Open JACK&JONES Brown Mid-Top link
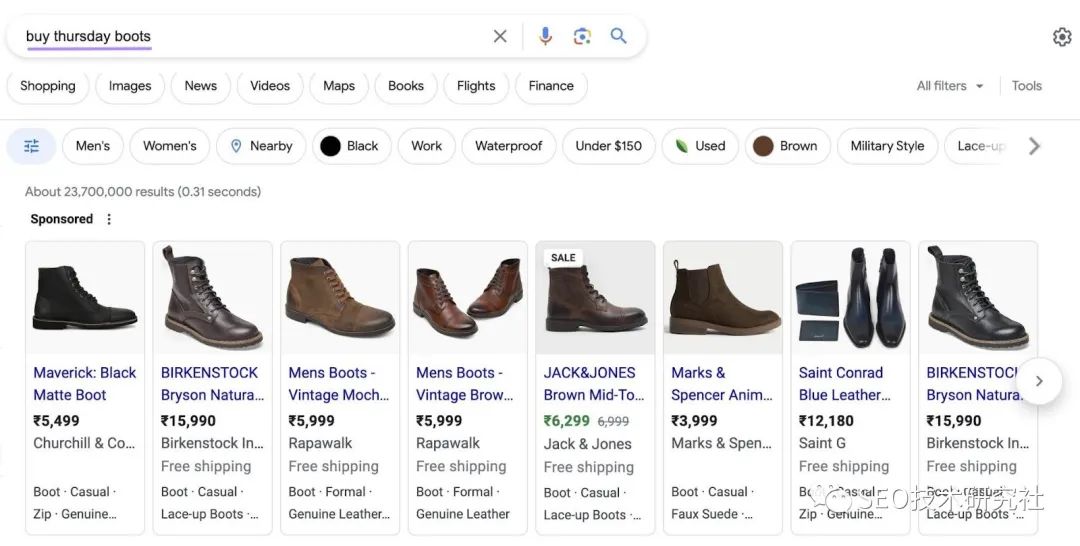Screen dimensions: 1080x546 pyautogui.click(x=594, y=384)
